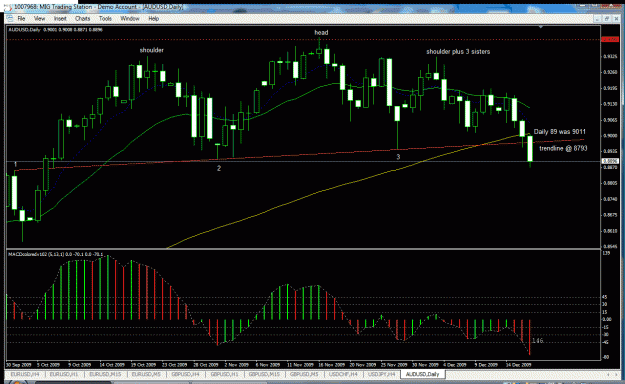The image size is (625, 384).
Task: Select the AUDUSD,Daily chart tab
Action: (x=423, y=374)
